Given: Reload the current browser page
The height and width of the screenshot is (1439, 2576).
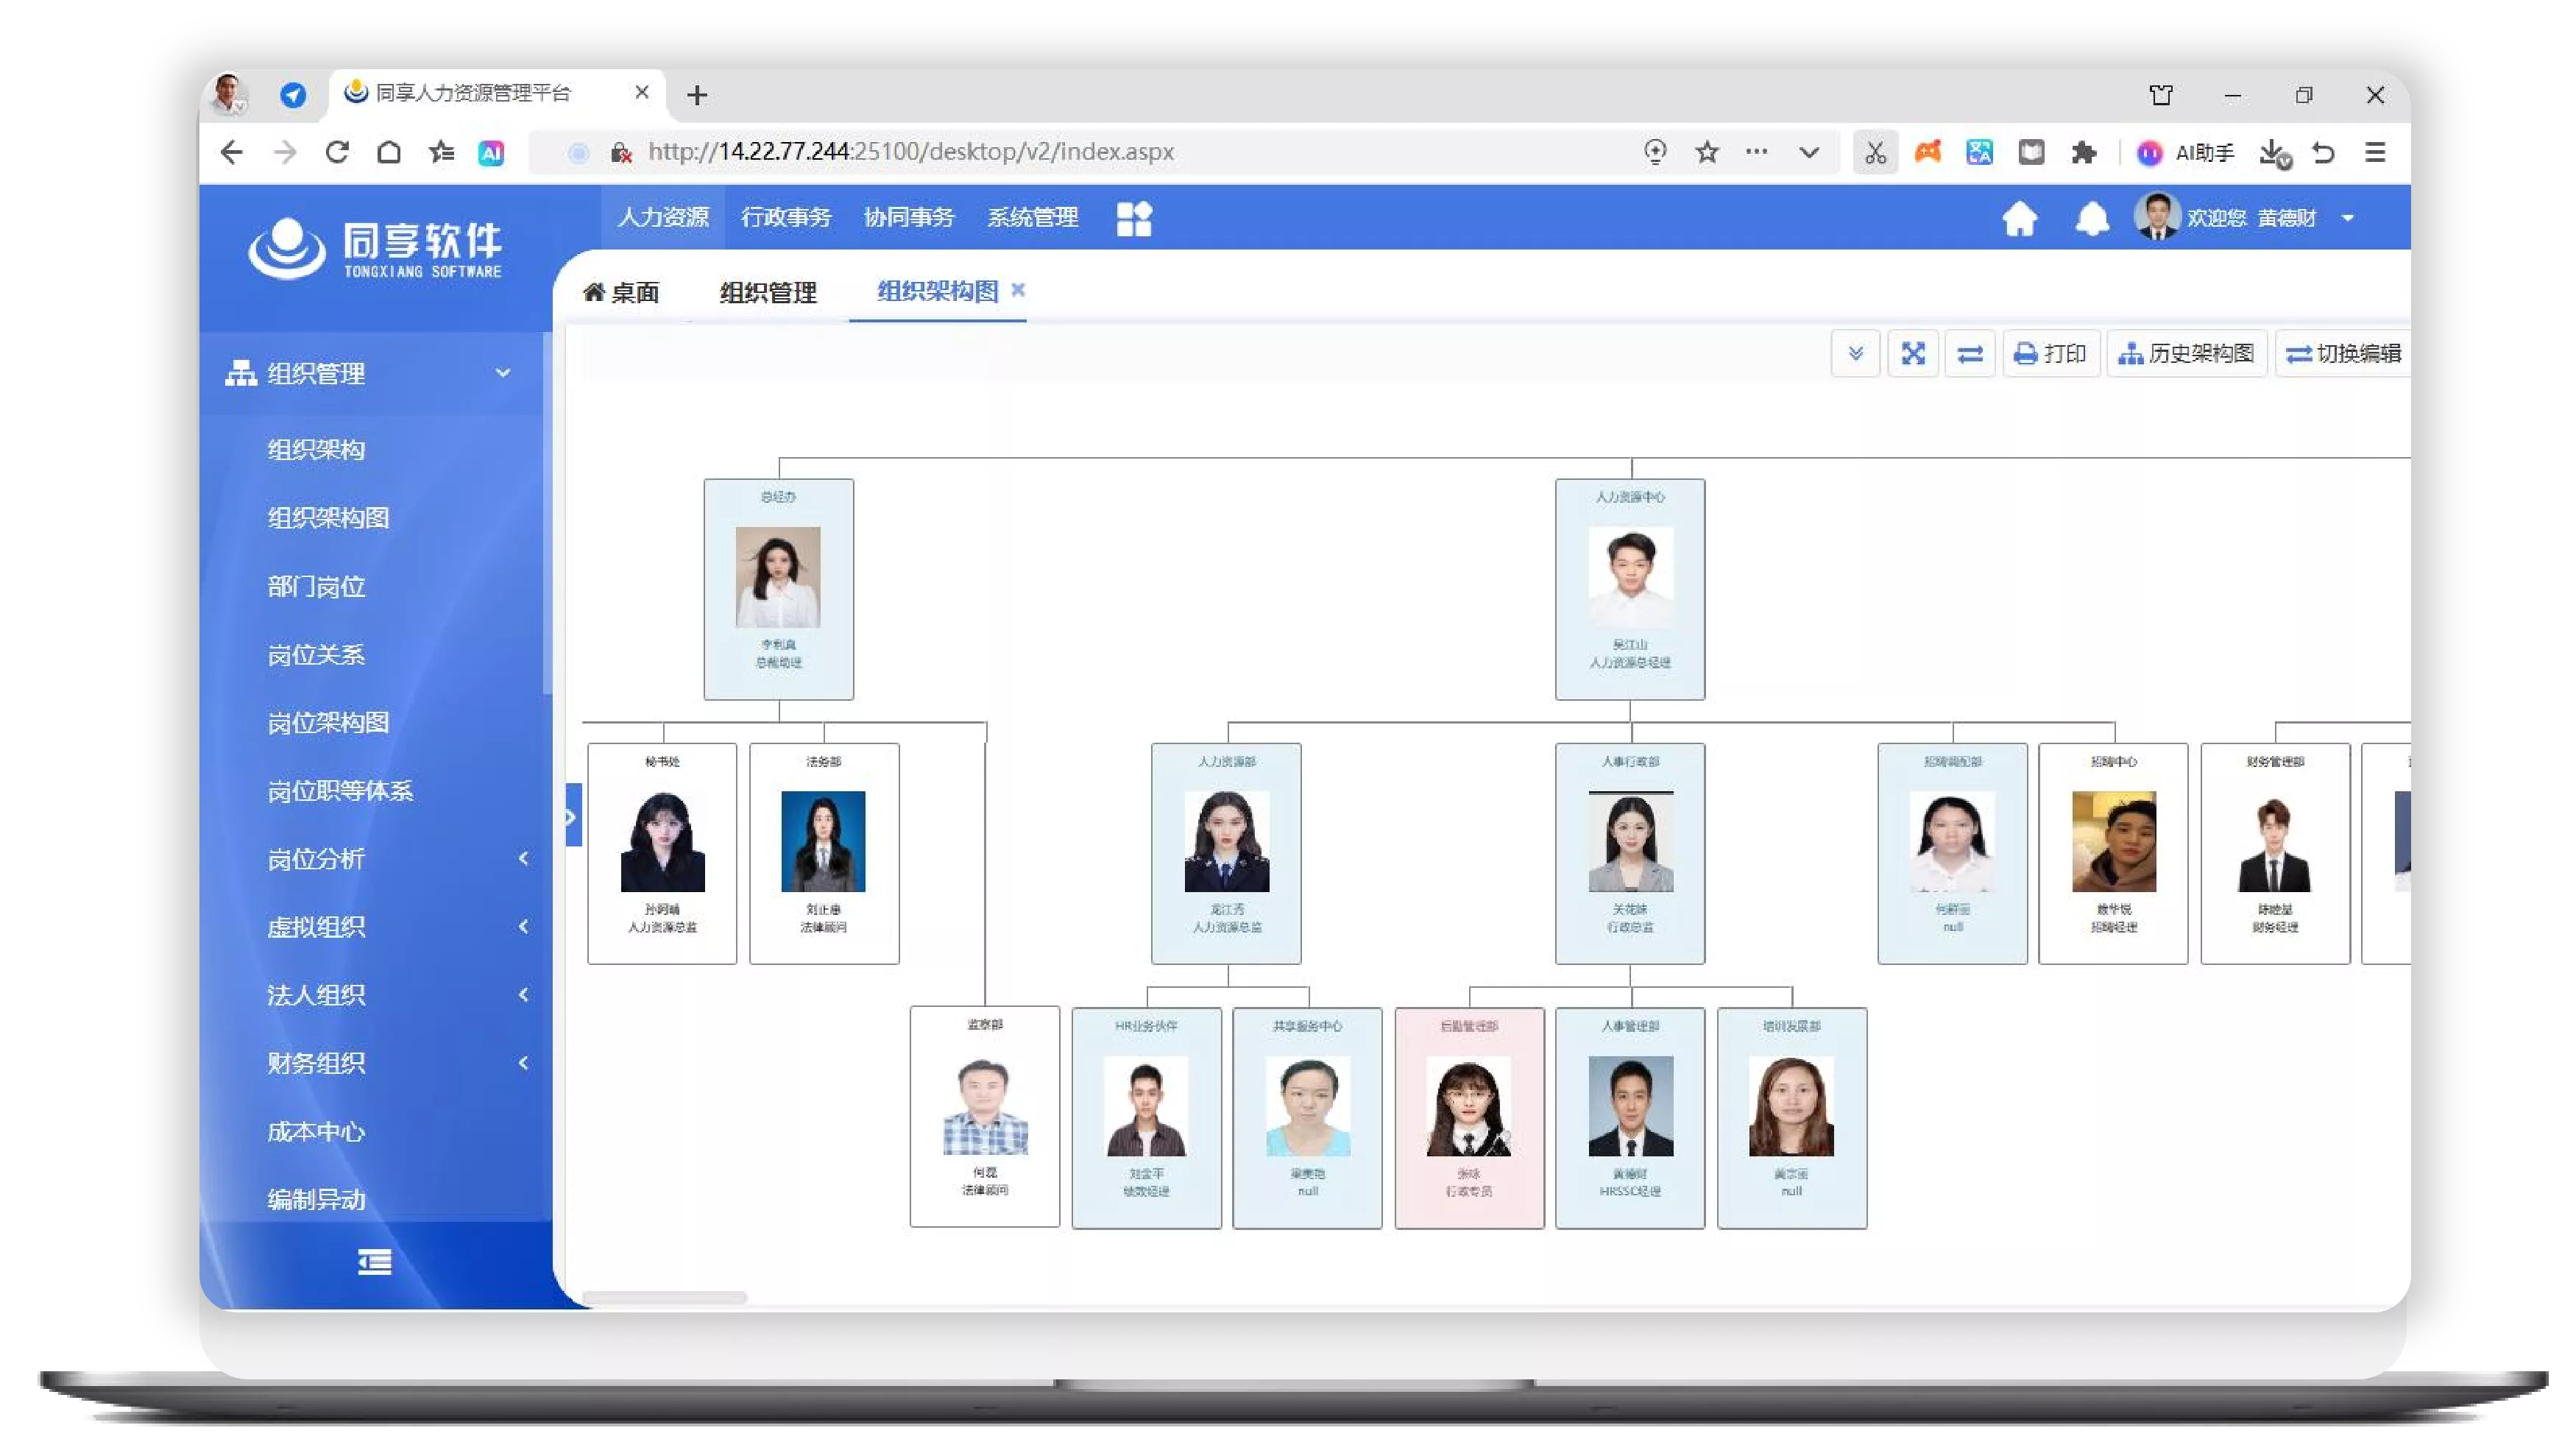Looking at the screenshot, I should click(337, 152).
